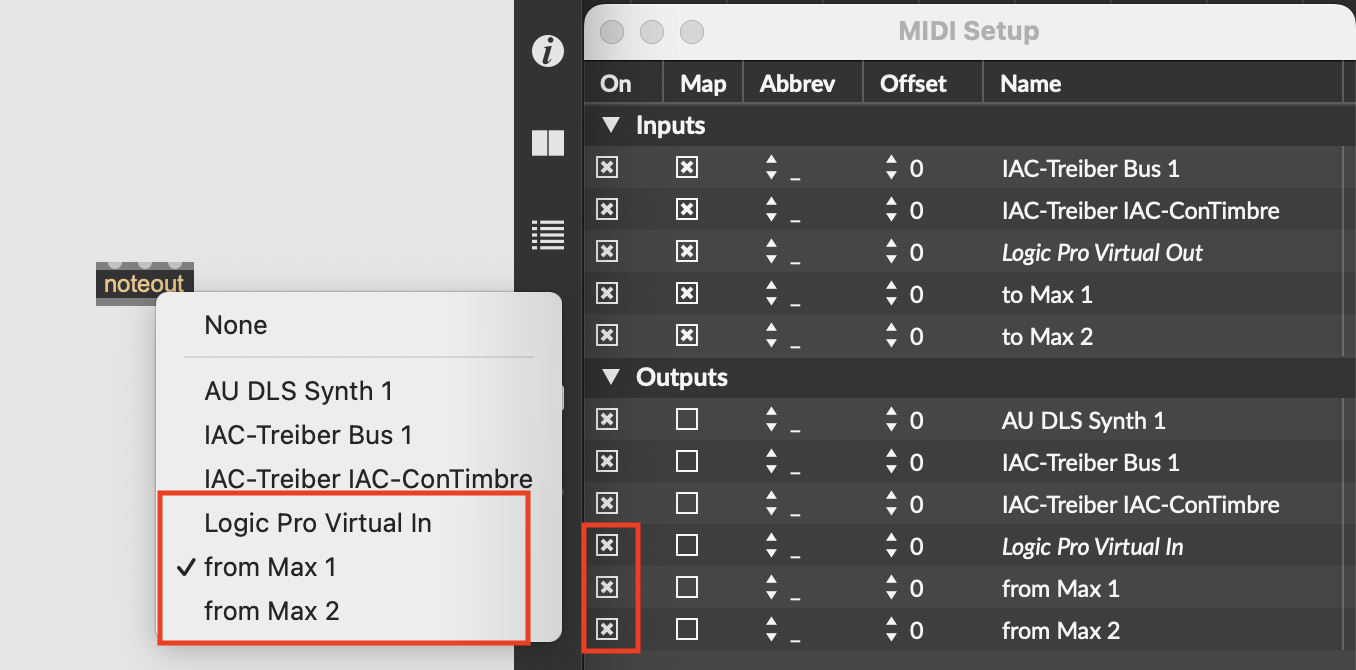This screenshot has width=1356, height=670.
Task: Open Abbrev selector for output AU DLS Synth 1
Action: click(771, 420)
